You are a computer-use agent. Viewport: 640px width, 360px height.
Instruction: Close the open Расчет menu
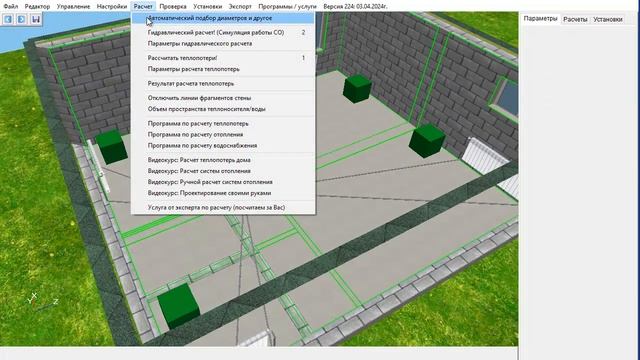tap(143, 7)
